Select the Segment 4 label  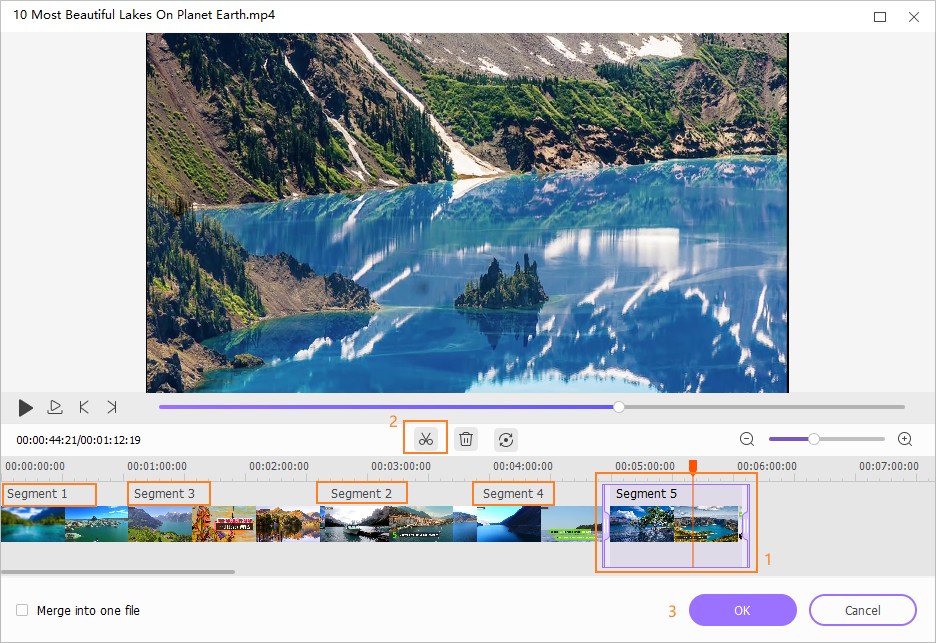pos(513,493)
